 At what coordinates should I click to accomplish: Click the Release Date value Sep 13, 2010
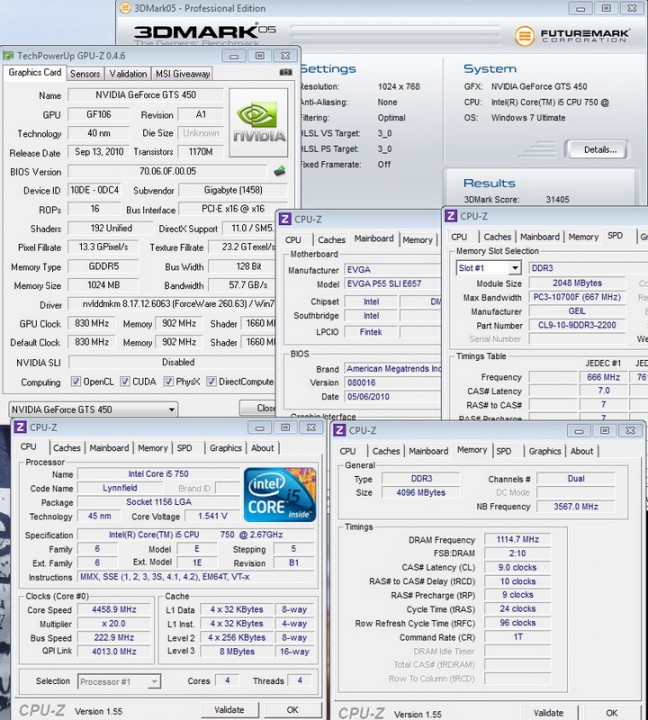click(x=99, y=152)
